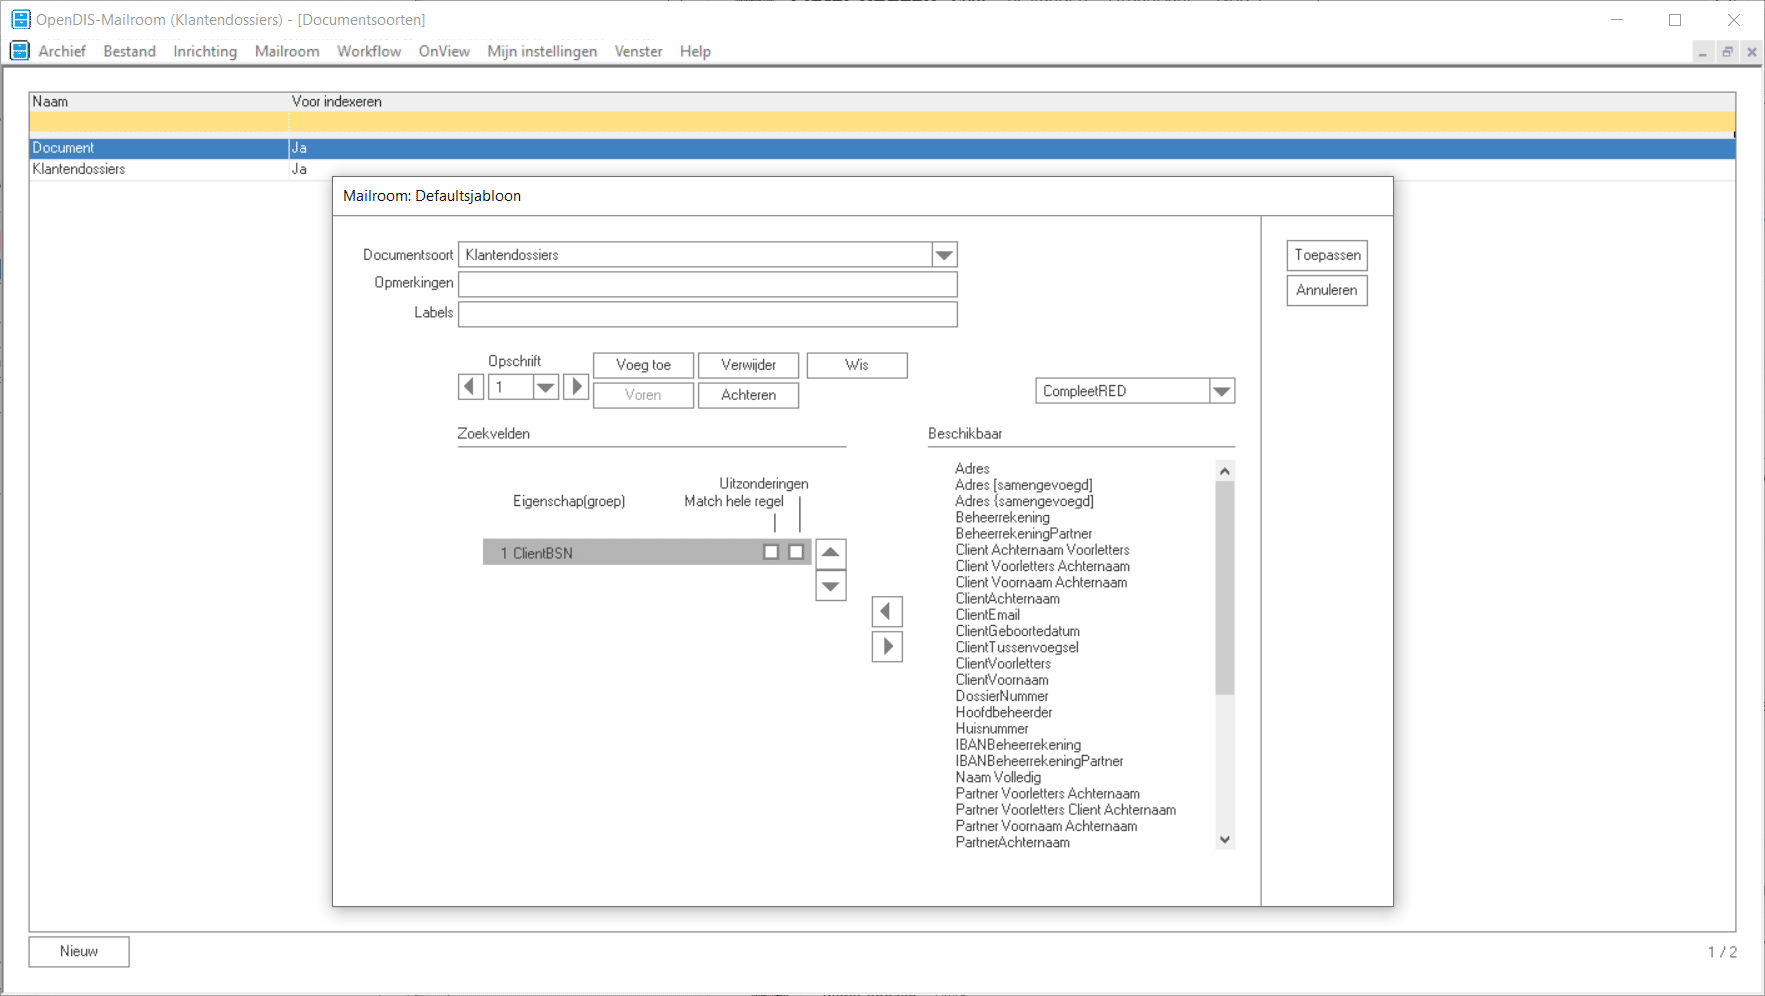Select the Document row in the list
Image resolution: width=1765 pixels, height=996 pixels.
pos(882,148)
